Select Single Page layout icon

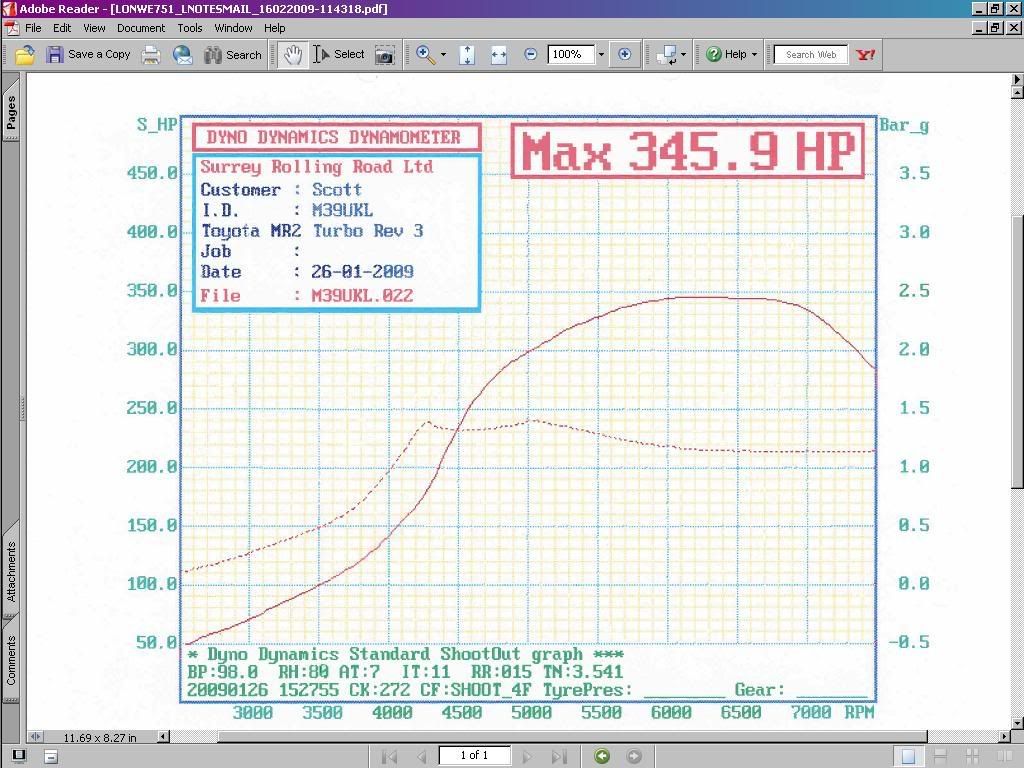pyautogui.click(x=908, y=756)
